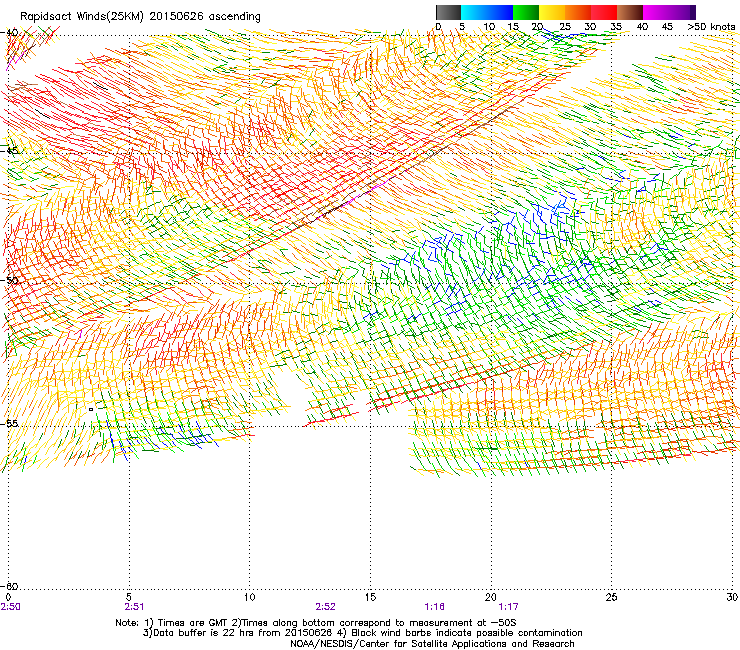Click the 'Times are GMT' note line
This screenshot has height=650, width=740.
[x=316, y=623]
